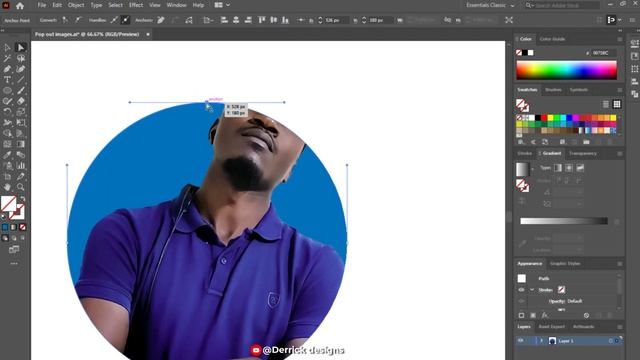Viewport: 640px width, 360px height.
Task: Collapse Stroke attribute in Appearance panel
Action: tap(532, 290)
